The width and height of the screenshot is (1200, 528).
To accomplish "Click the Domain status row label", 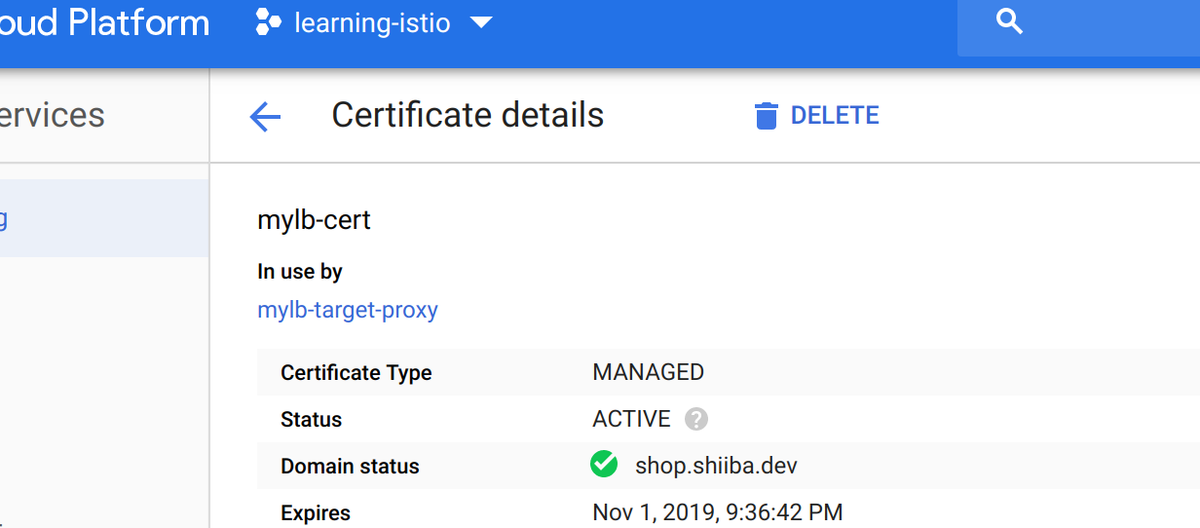I will click(350, 467).
